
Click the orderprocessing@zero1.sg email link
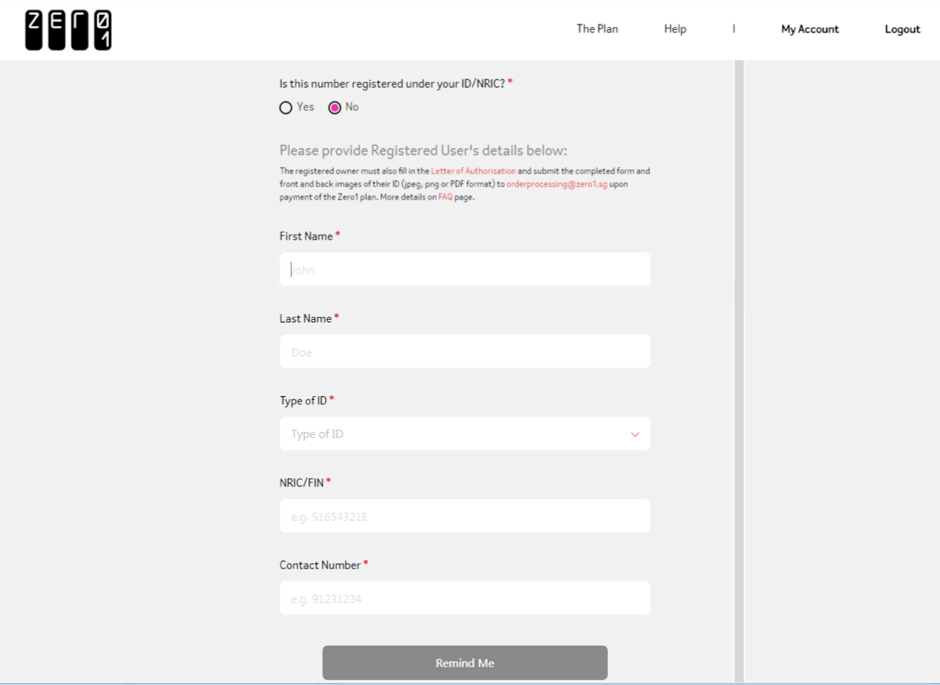(557, 184)
